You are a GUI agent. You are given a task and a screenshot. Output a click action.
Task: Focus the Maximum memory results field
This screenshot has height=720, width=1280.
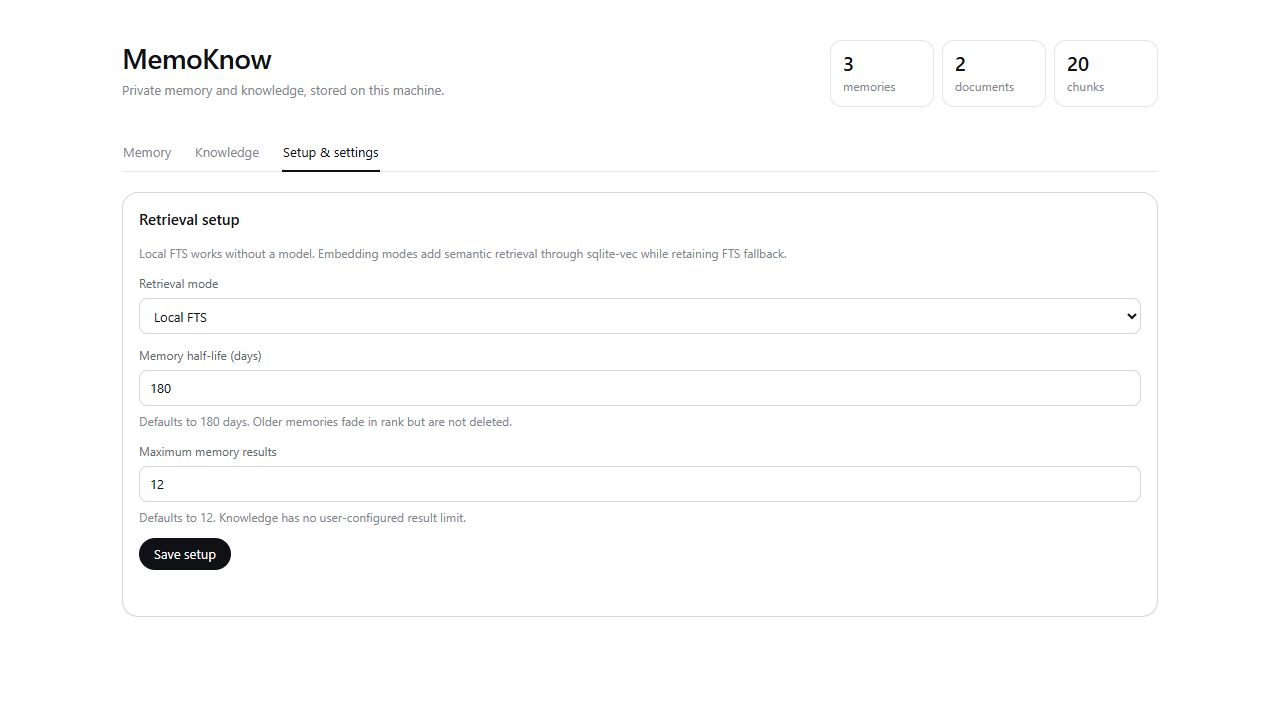pyautogui.click(x=640, y=484)
